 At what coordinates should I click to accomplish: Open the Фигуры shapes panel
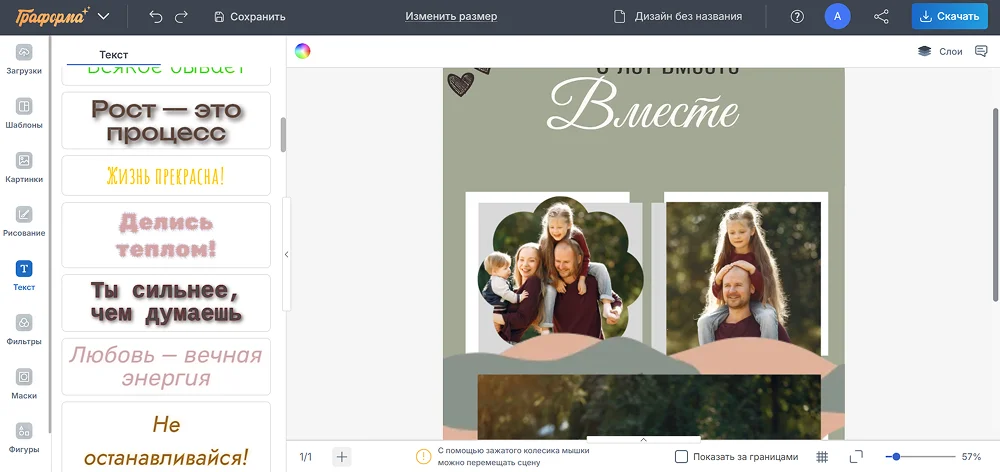pyautogui.click(x=24, y=438)
